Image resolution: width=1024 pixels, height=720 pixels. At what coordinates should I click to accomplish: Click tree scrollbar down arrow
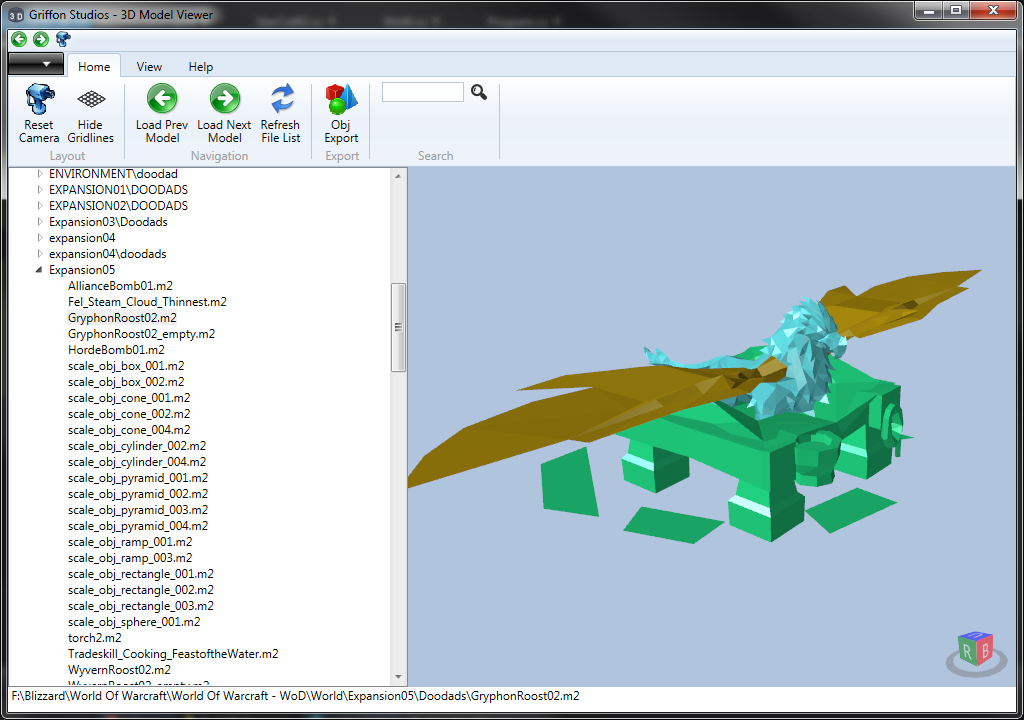pyautogui.click(x=398, y=678)
